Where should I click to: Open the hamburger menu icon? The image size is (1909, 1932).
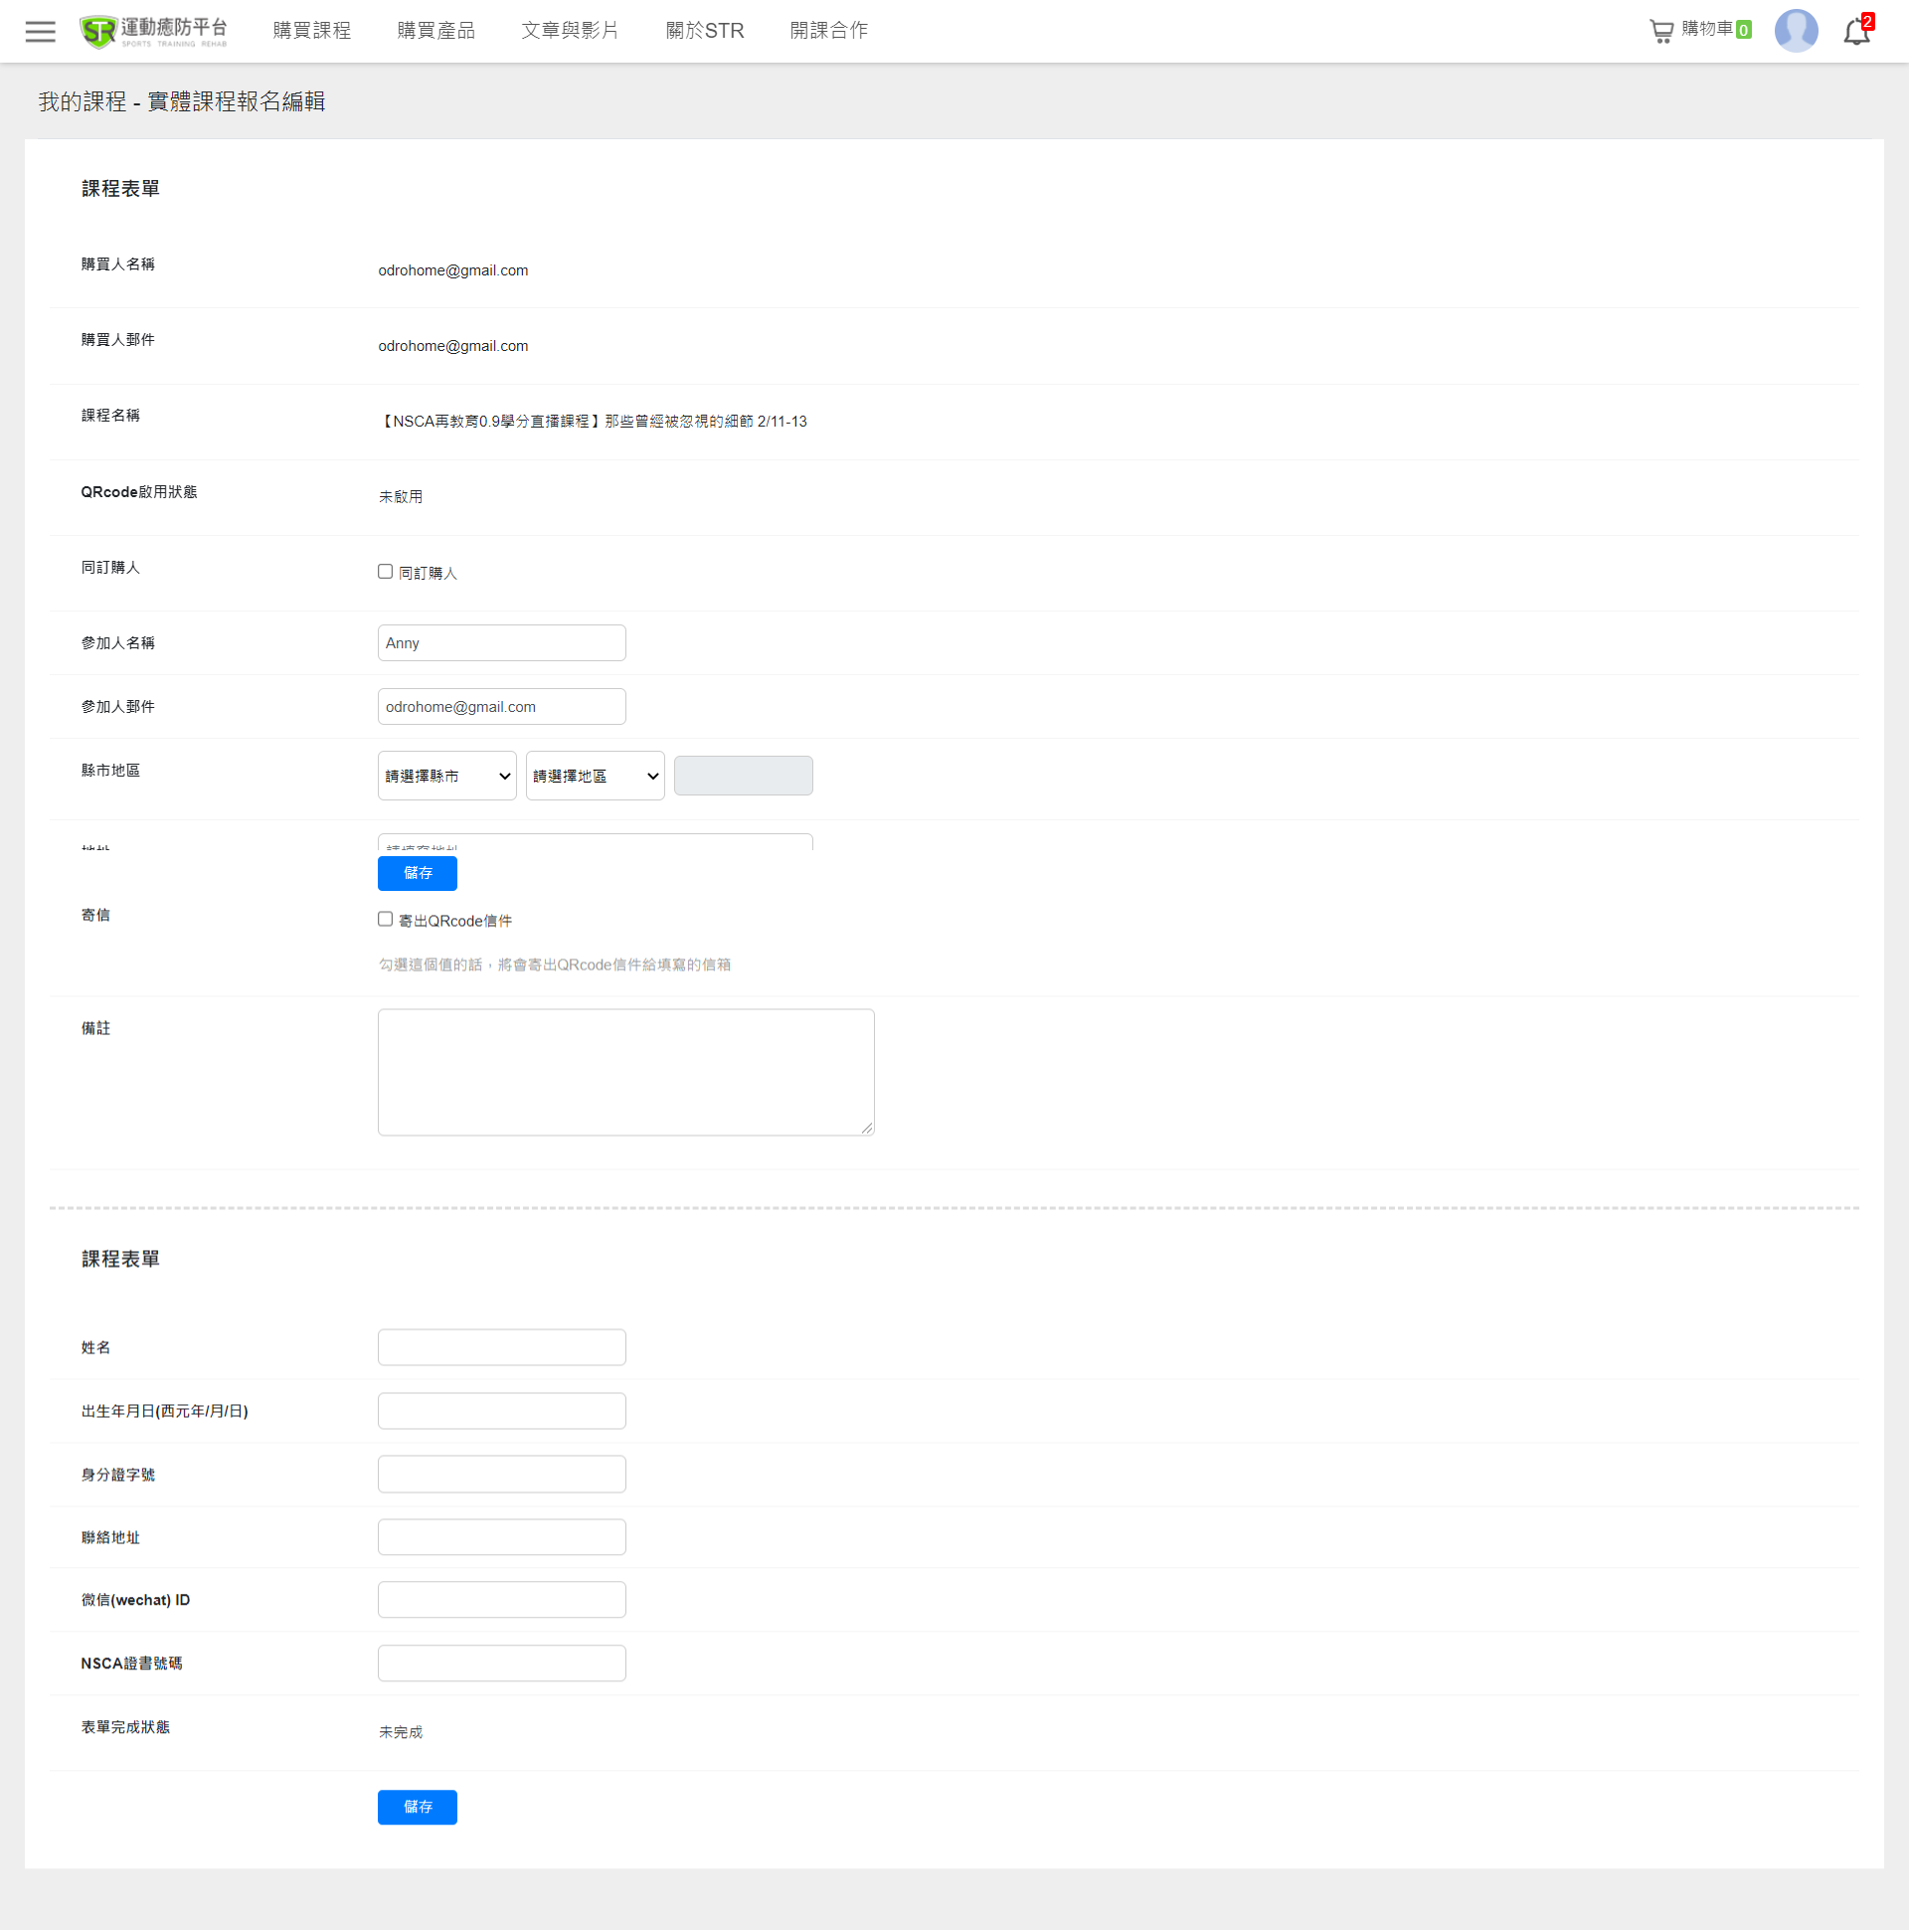[x=40, y=31]
